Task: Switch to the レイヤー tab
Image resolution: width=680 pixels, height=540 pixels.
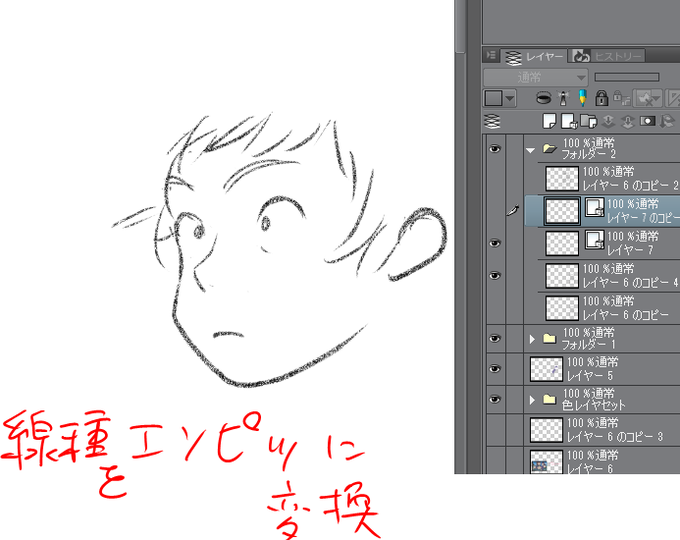Action: pyautogui.click(x=534, y=56)
